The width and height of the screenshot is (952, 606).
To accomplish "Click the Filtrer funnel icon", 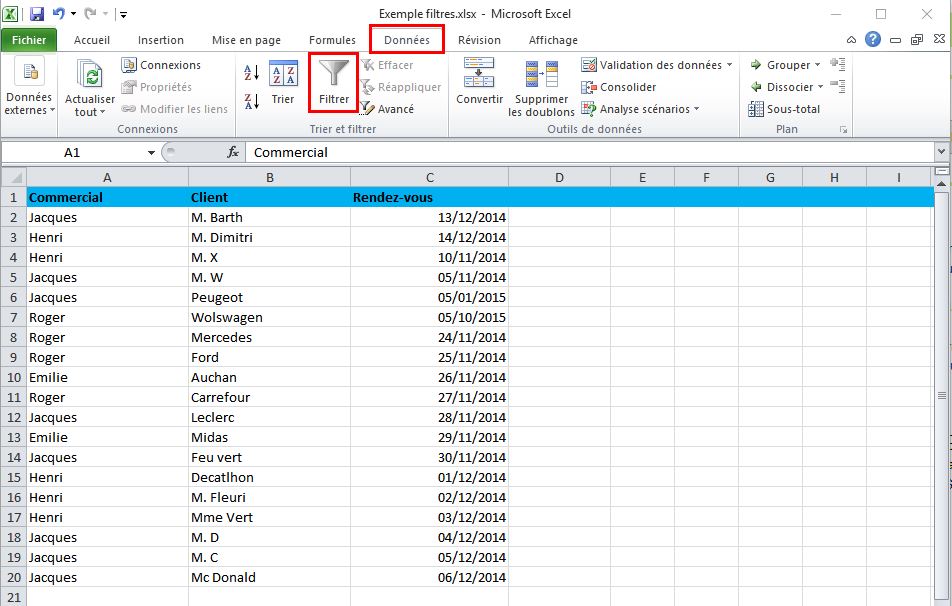I will click(333, 75).
